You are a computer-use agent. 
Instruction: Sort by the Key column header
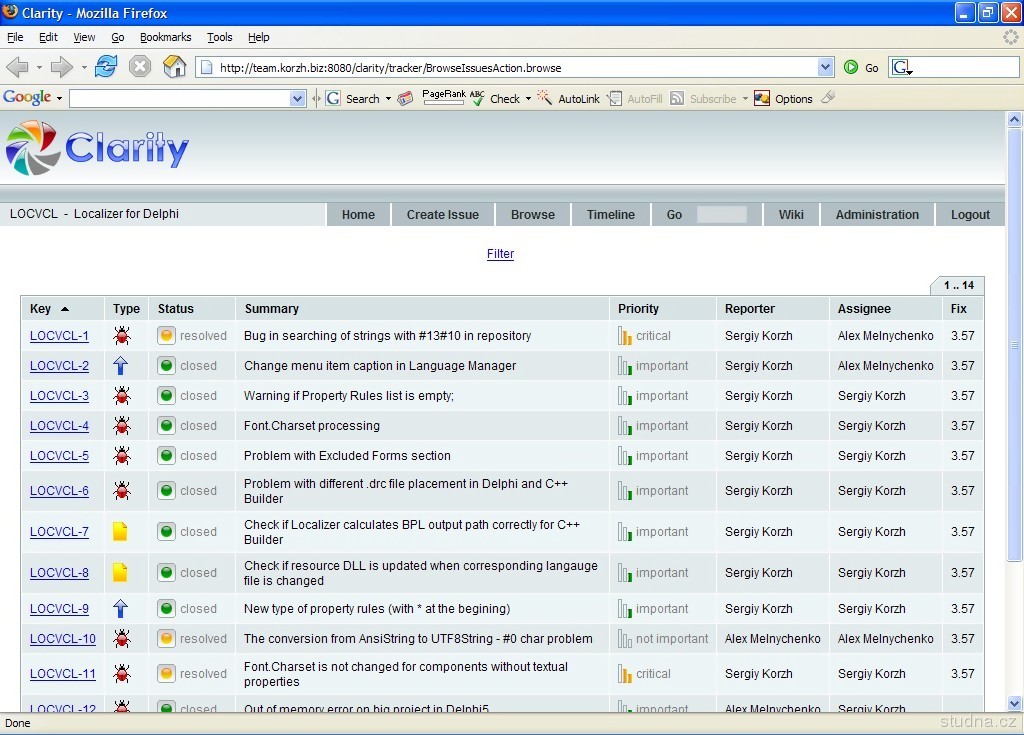point(41,309)
